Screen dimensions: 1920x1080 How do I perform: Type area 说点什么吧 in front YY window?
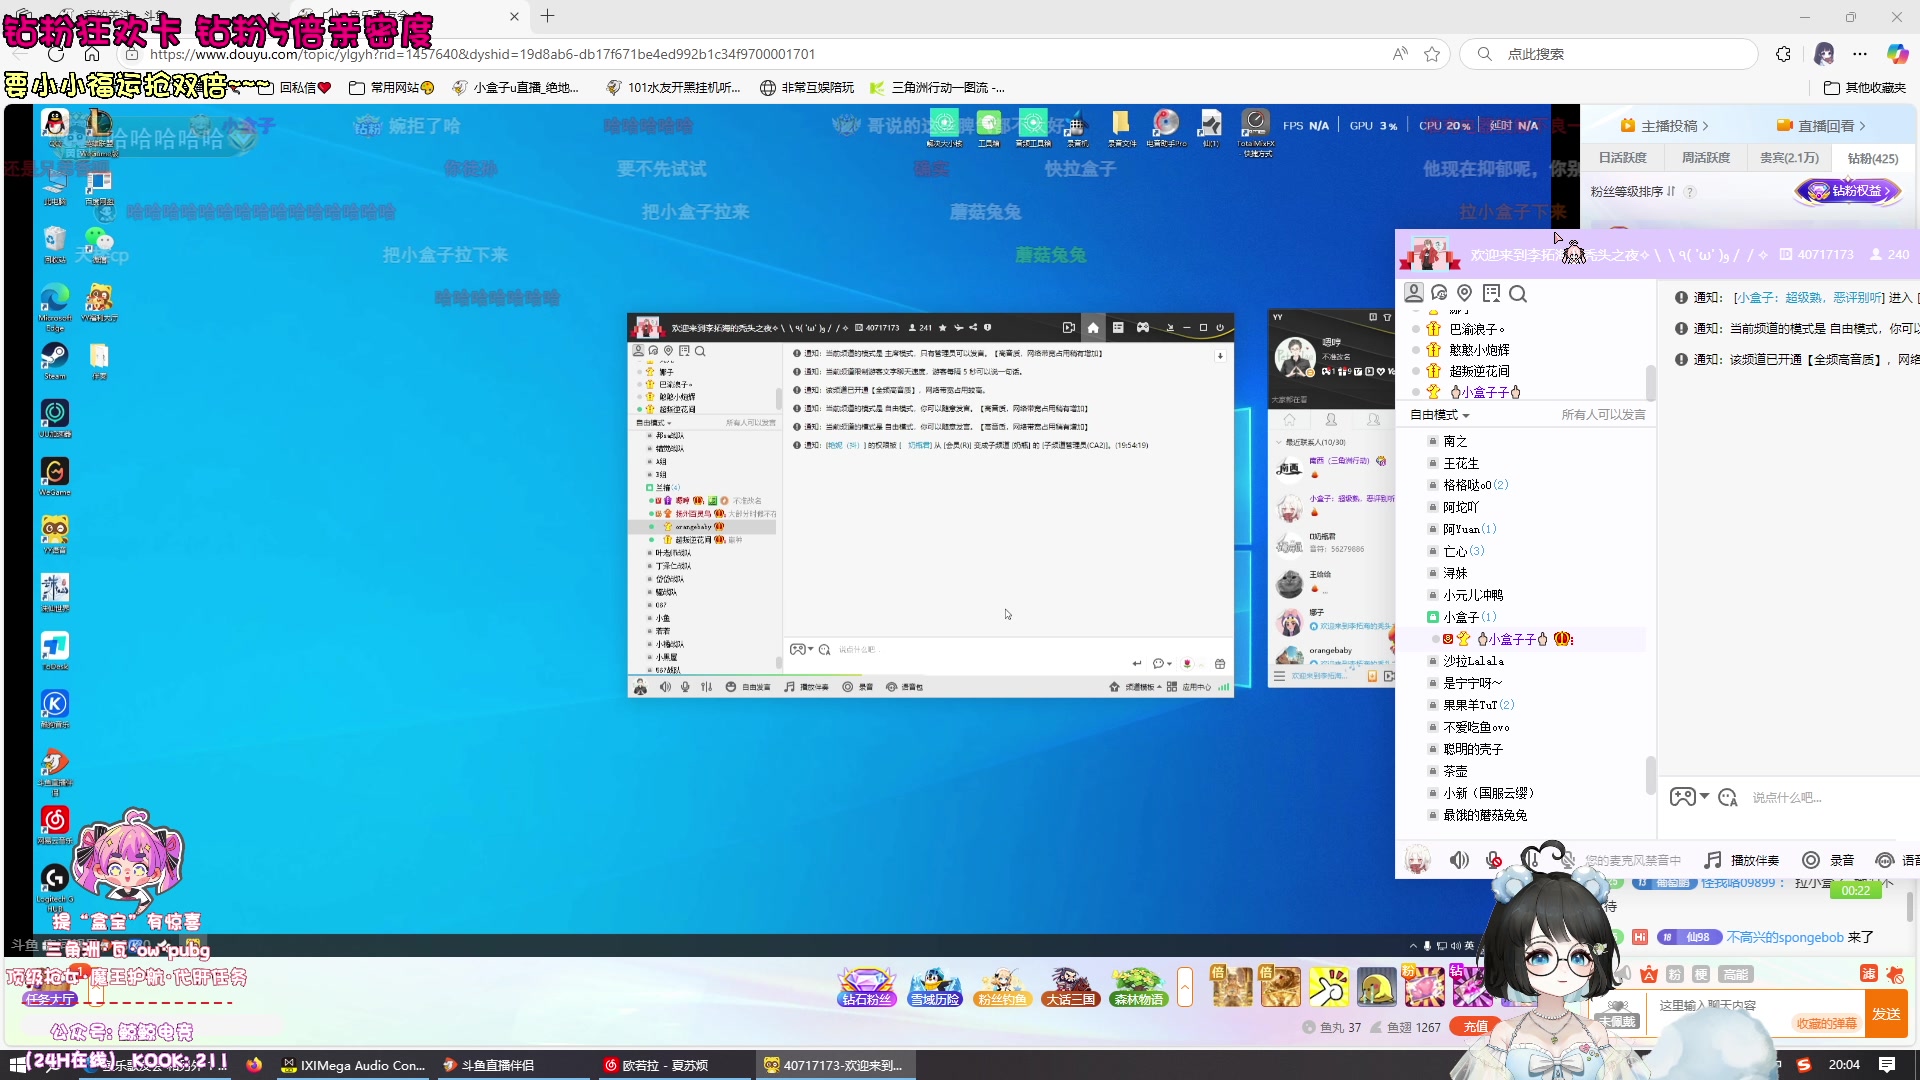1787,798
